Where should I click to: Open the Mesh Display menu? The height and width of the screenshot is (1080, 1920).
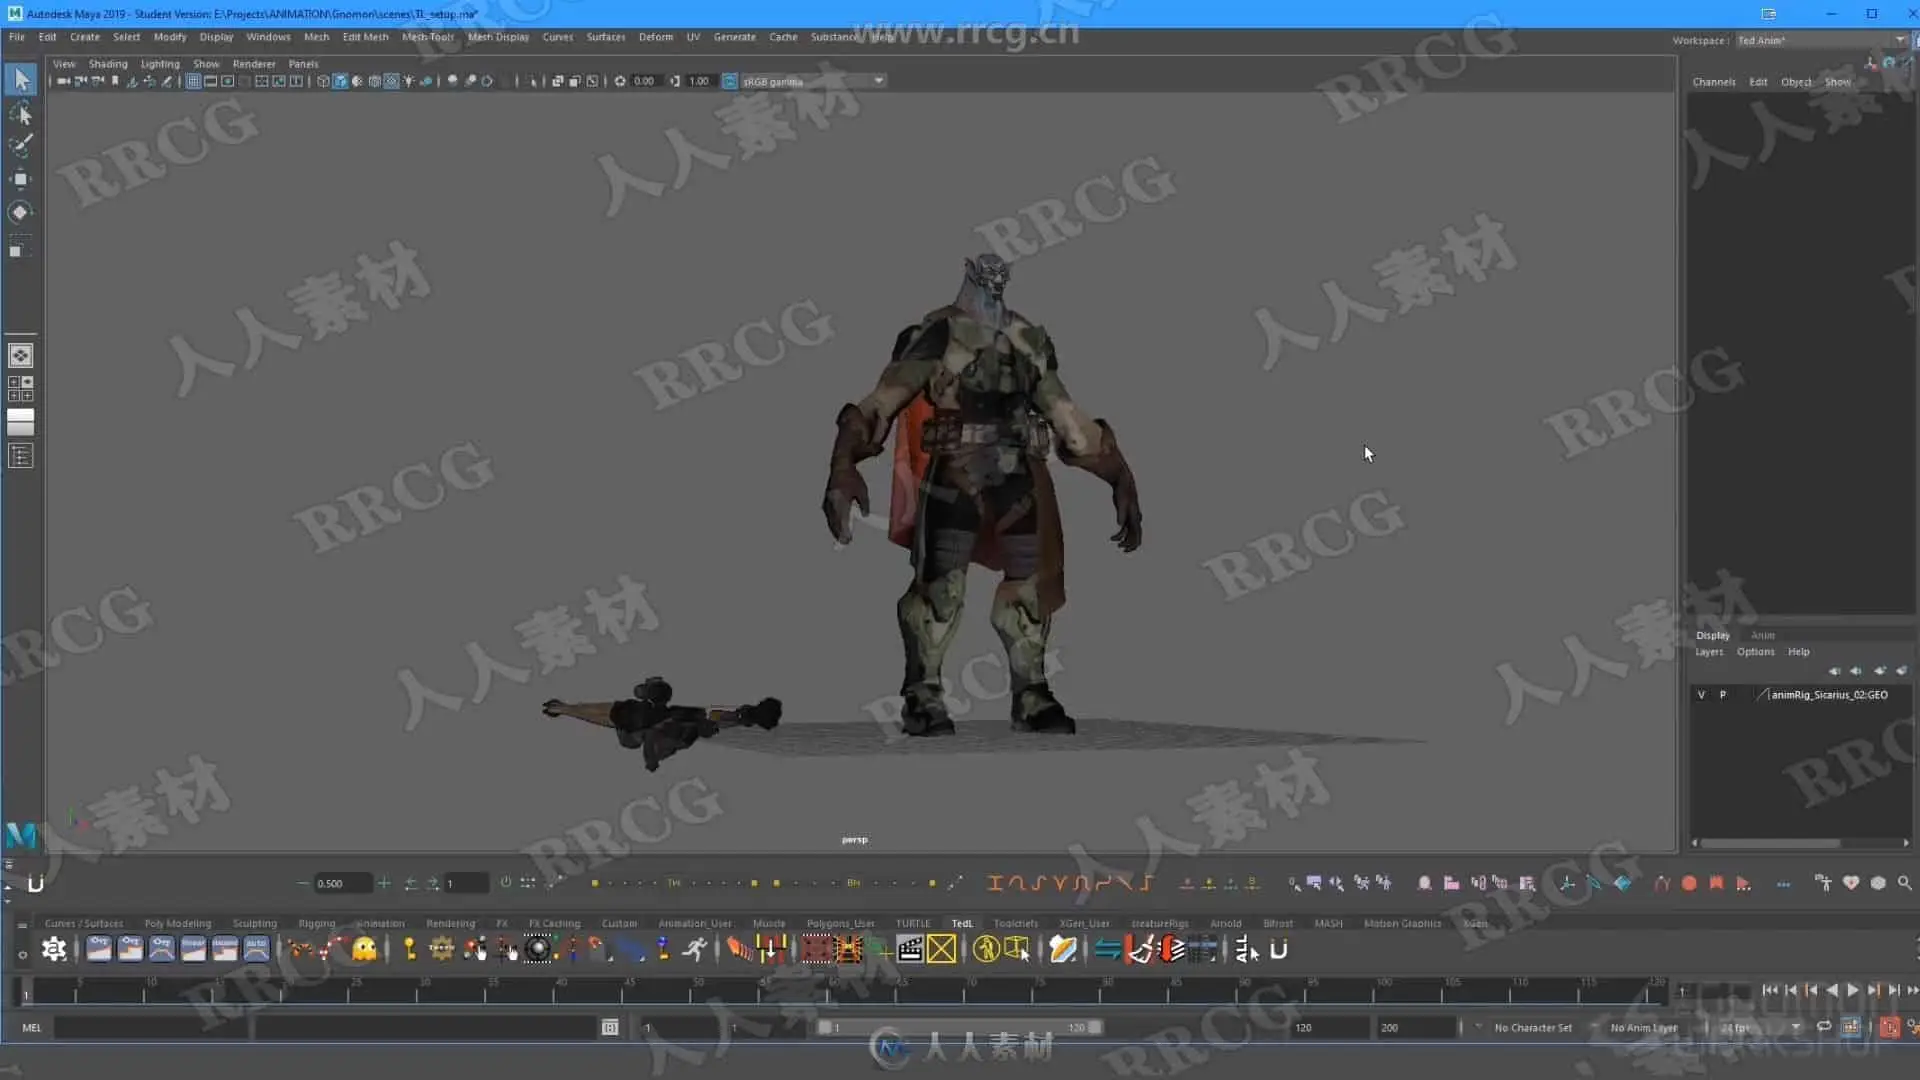(x=498, y=37)
